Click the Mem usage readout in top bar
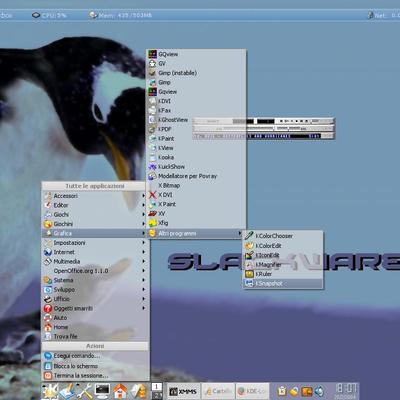The width and height of the screenshot is (400, 400). pyautogui.click(x=121, y=15)
